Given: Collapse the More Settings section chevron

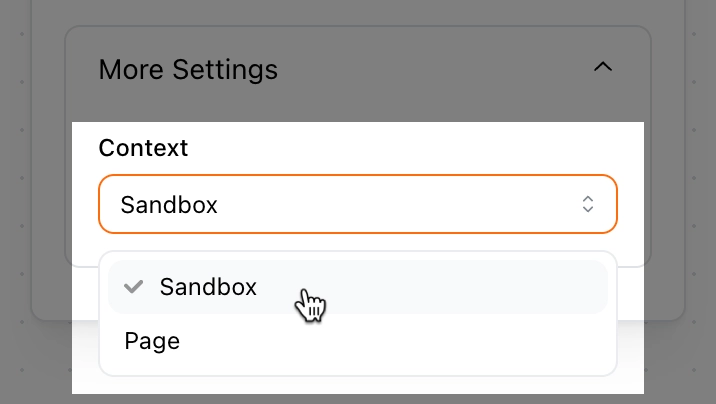Looking at the screenshot, I should pyautogui.click(x=601, y=68).
